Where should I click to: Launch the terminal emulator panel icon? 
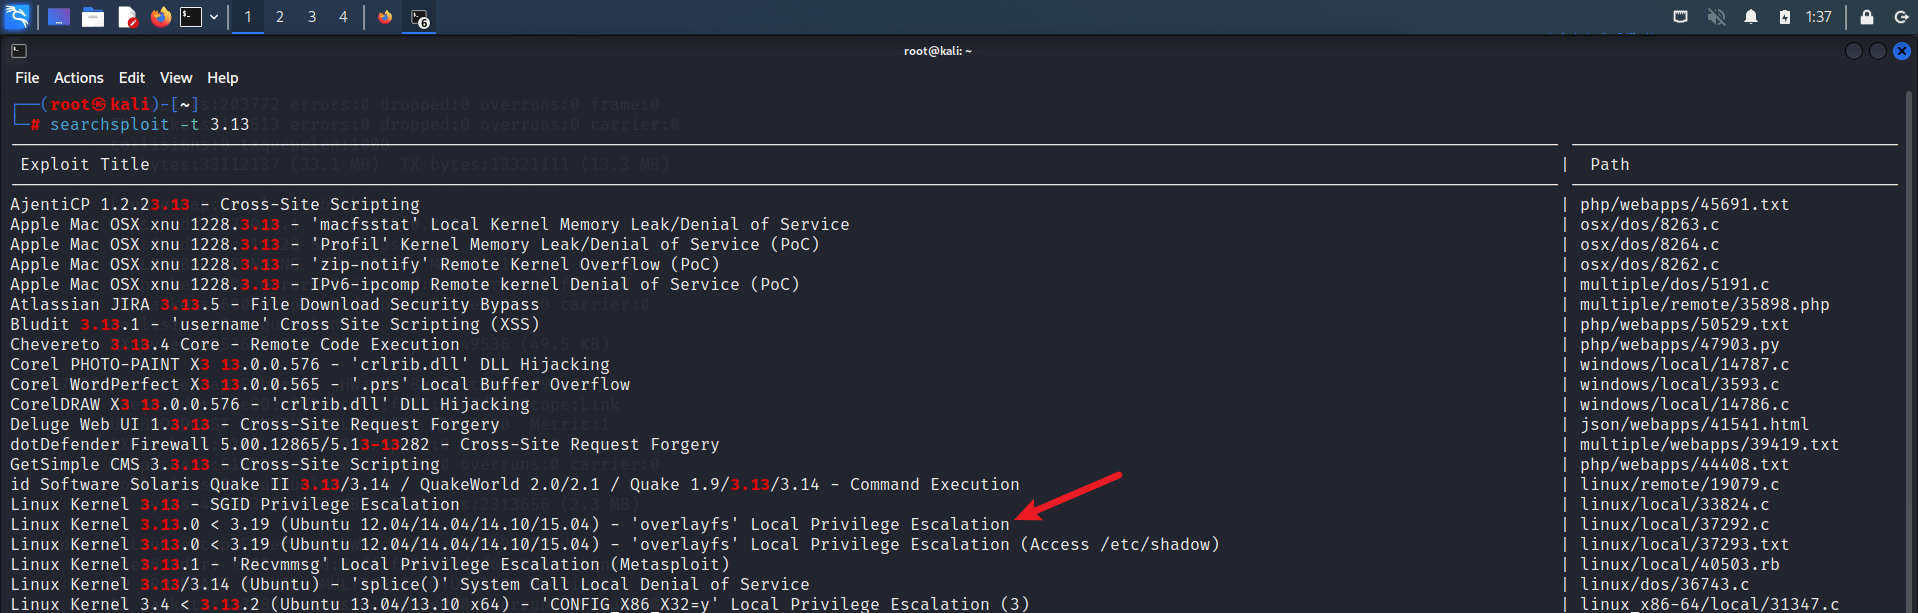coord(191,17)
